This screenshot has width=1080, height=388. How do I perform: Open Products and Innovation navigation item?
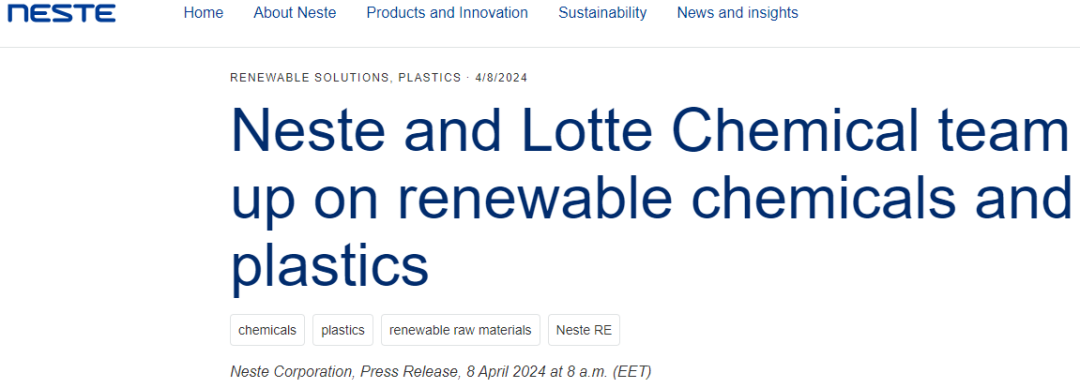[x=447, y=13]
